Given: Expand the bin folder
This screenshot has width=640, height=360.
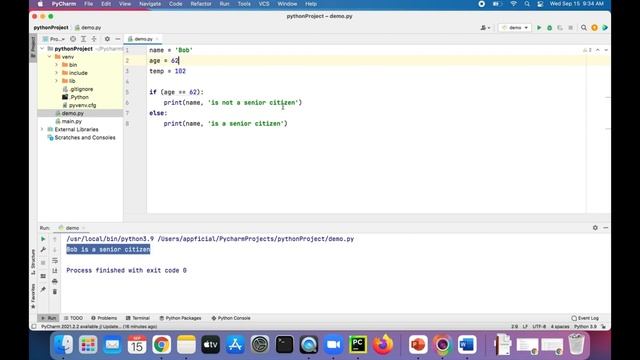Looking at the screenshot, I should point(57,65).
